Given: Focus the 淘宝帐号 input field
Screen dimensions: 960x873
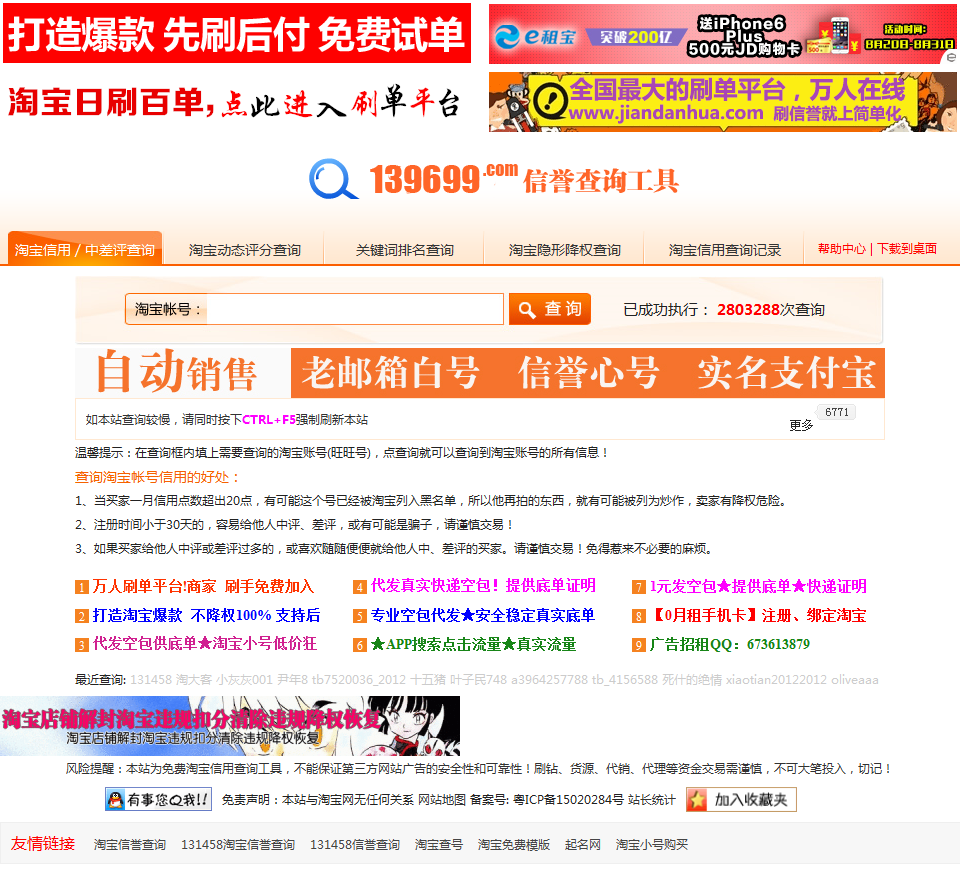Looking at the screenshot, I should click(355, 309).
